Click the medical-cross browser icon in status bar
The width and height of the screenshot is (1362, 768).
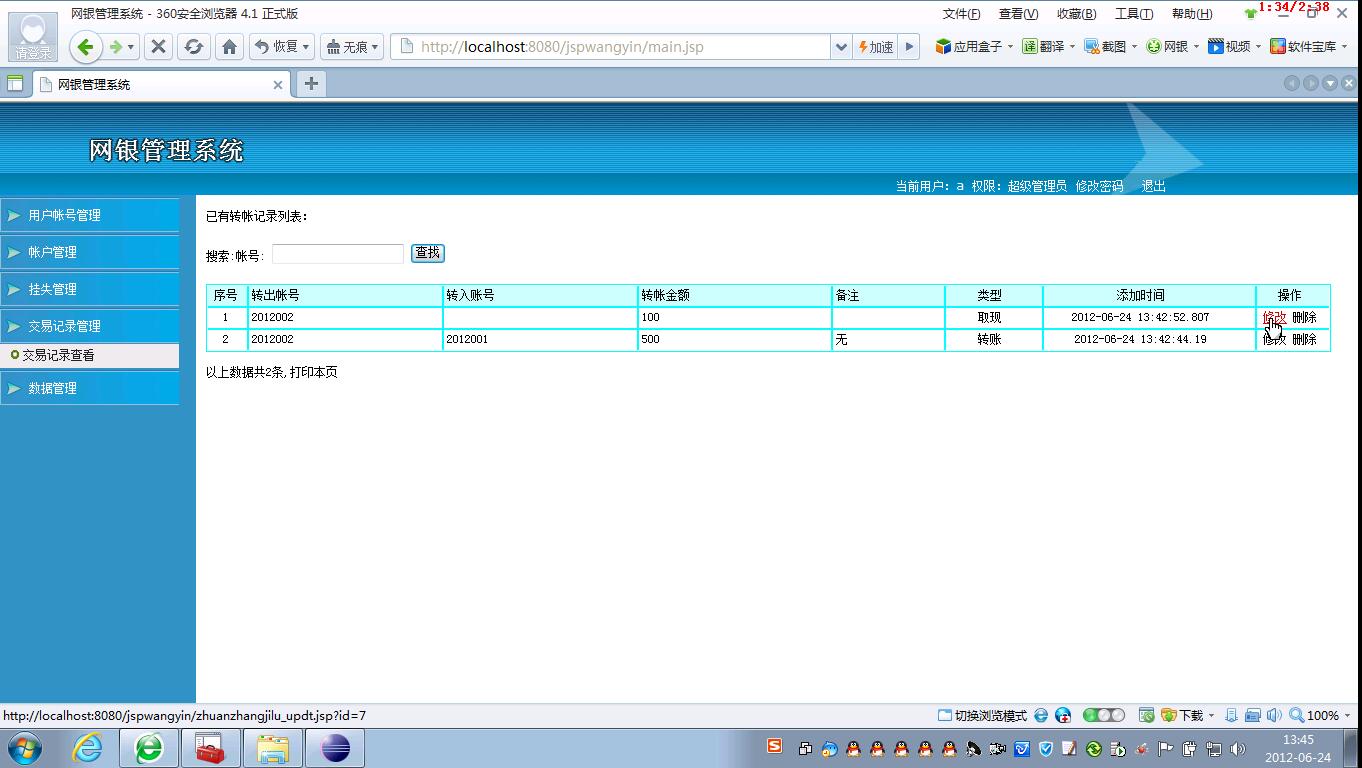[1063, 715]
